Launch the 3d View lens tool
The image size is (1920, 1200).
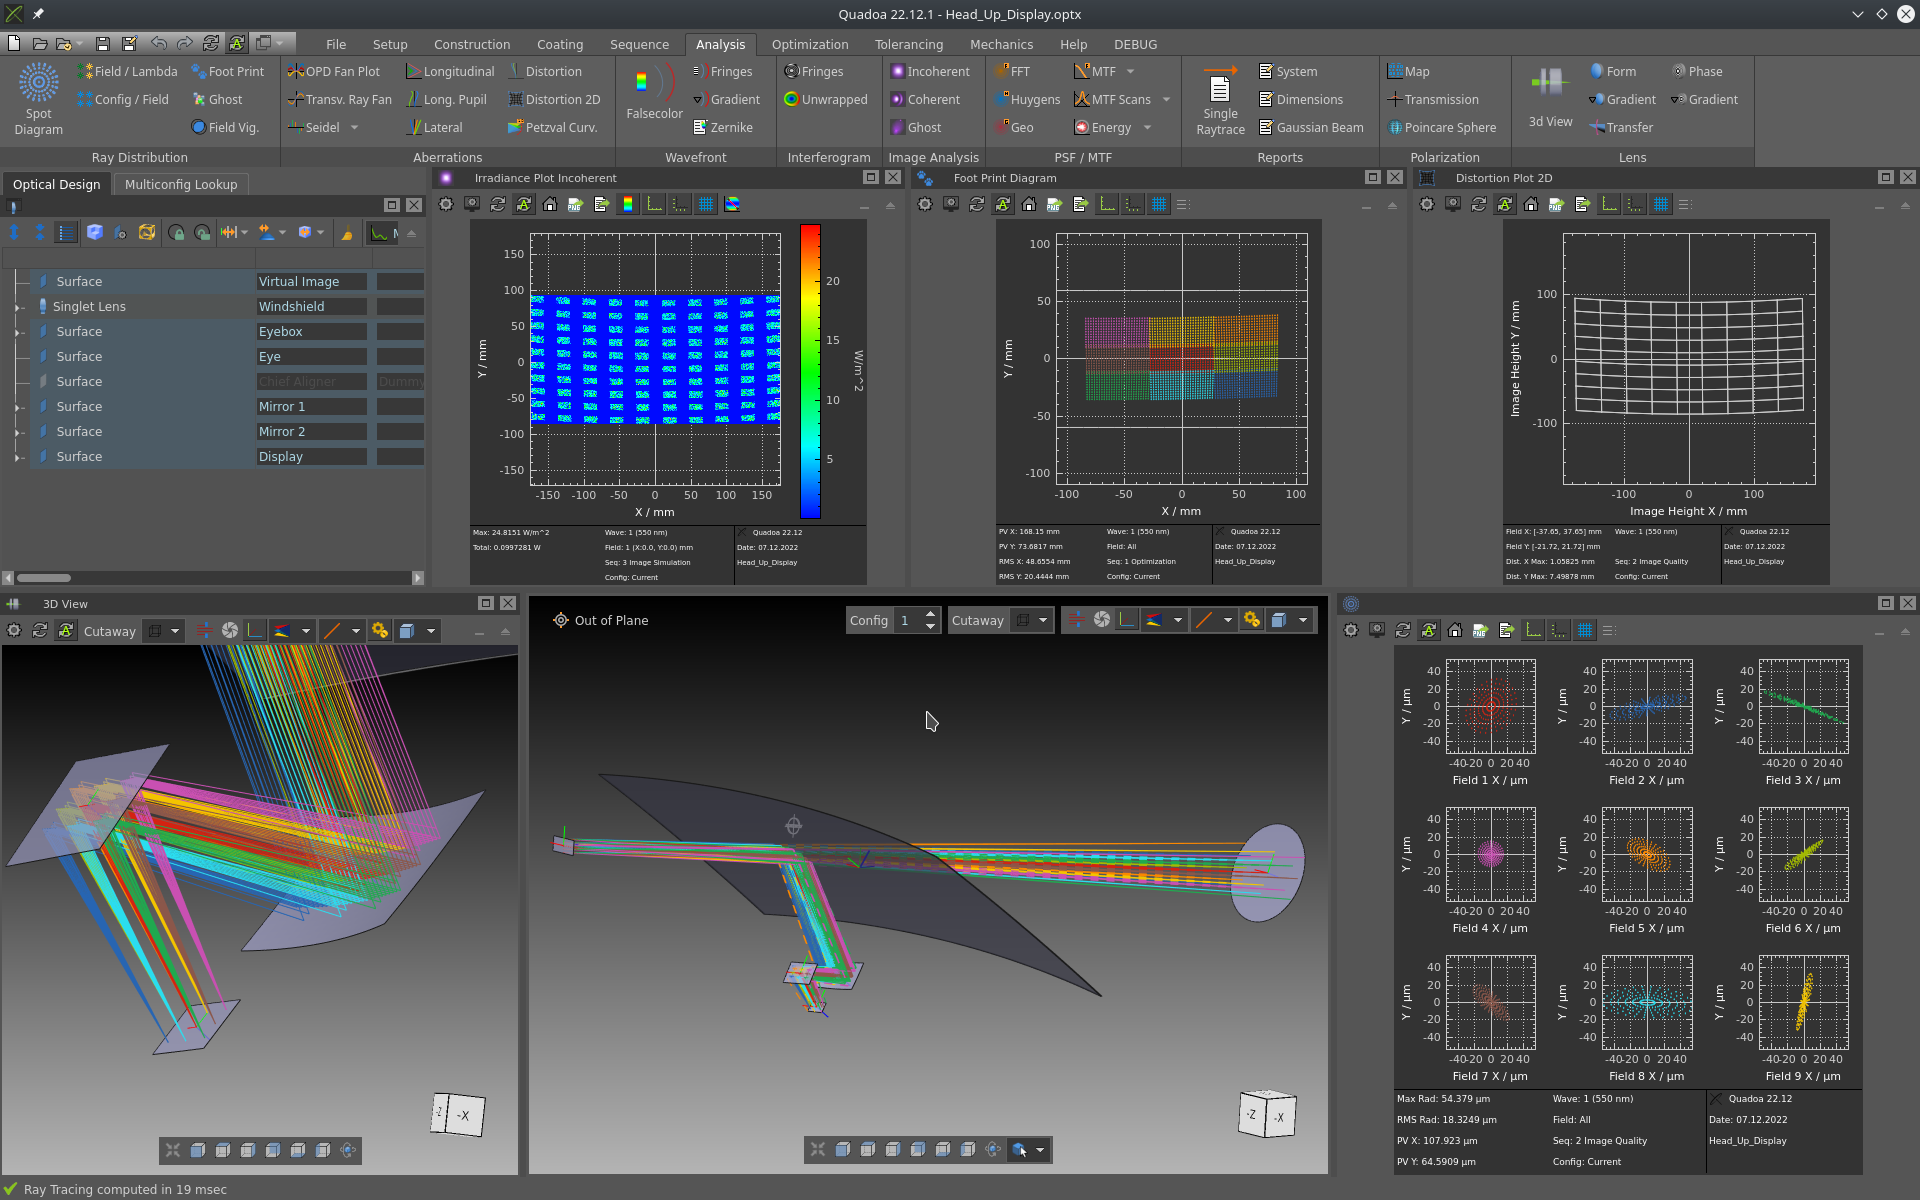[x=1550, y=96]
